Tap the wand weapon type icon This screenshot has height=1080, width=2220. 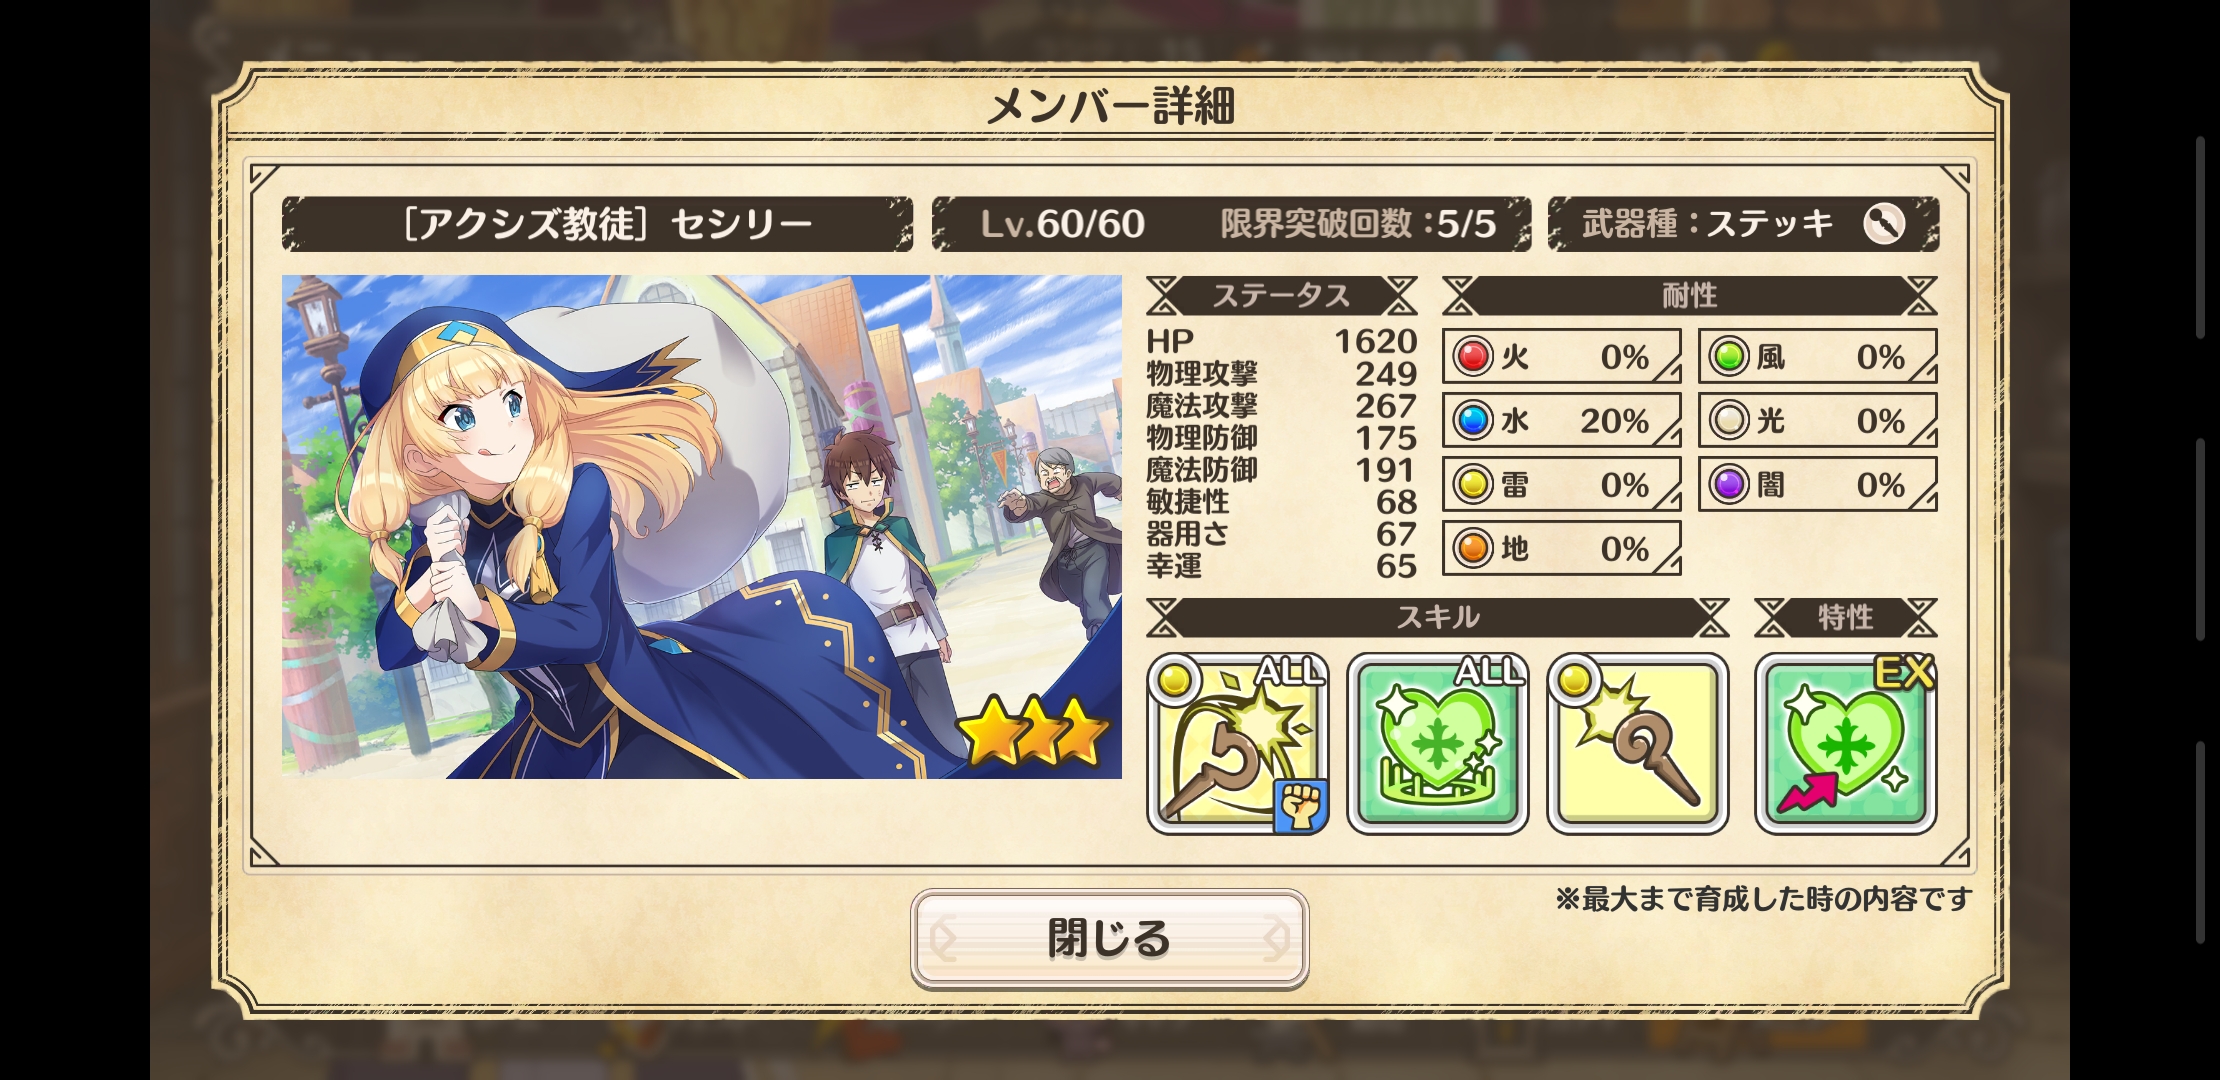(1884, 223)
